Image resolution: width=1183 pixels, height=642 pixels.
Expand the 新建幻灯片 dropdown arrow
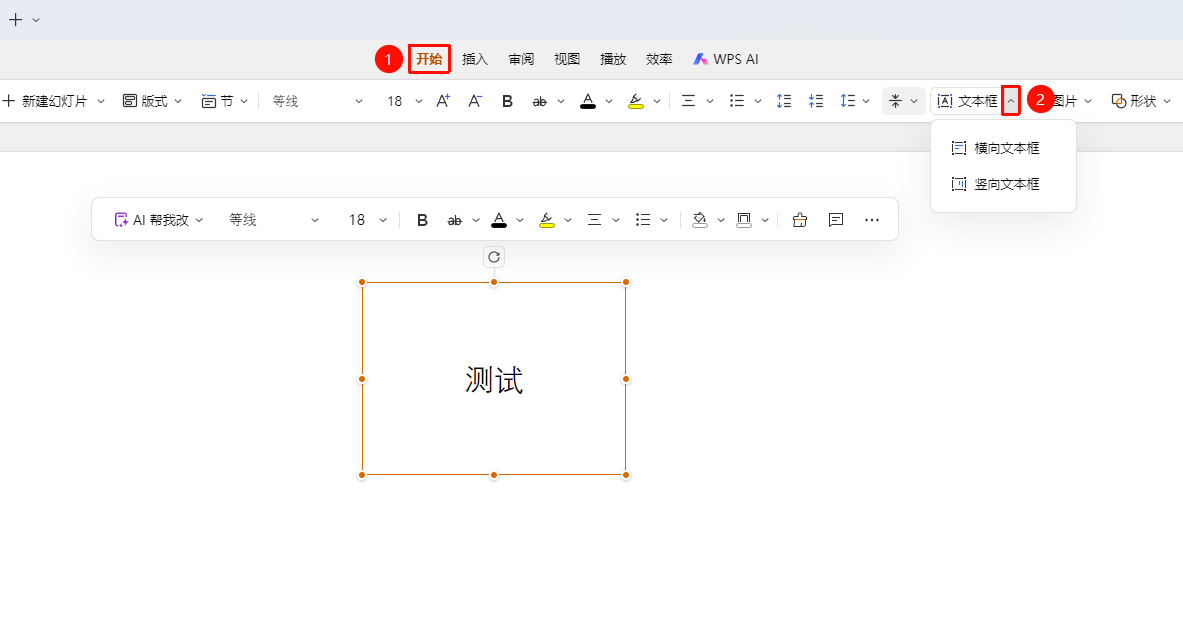click(100, 101)
